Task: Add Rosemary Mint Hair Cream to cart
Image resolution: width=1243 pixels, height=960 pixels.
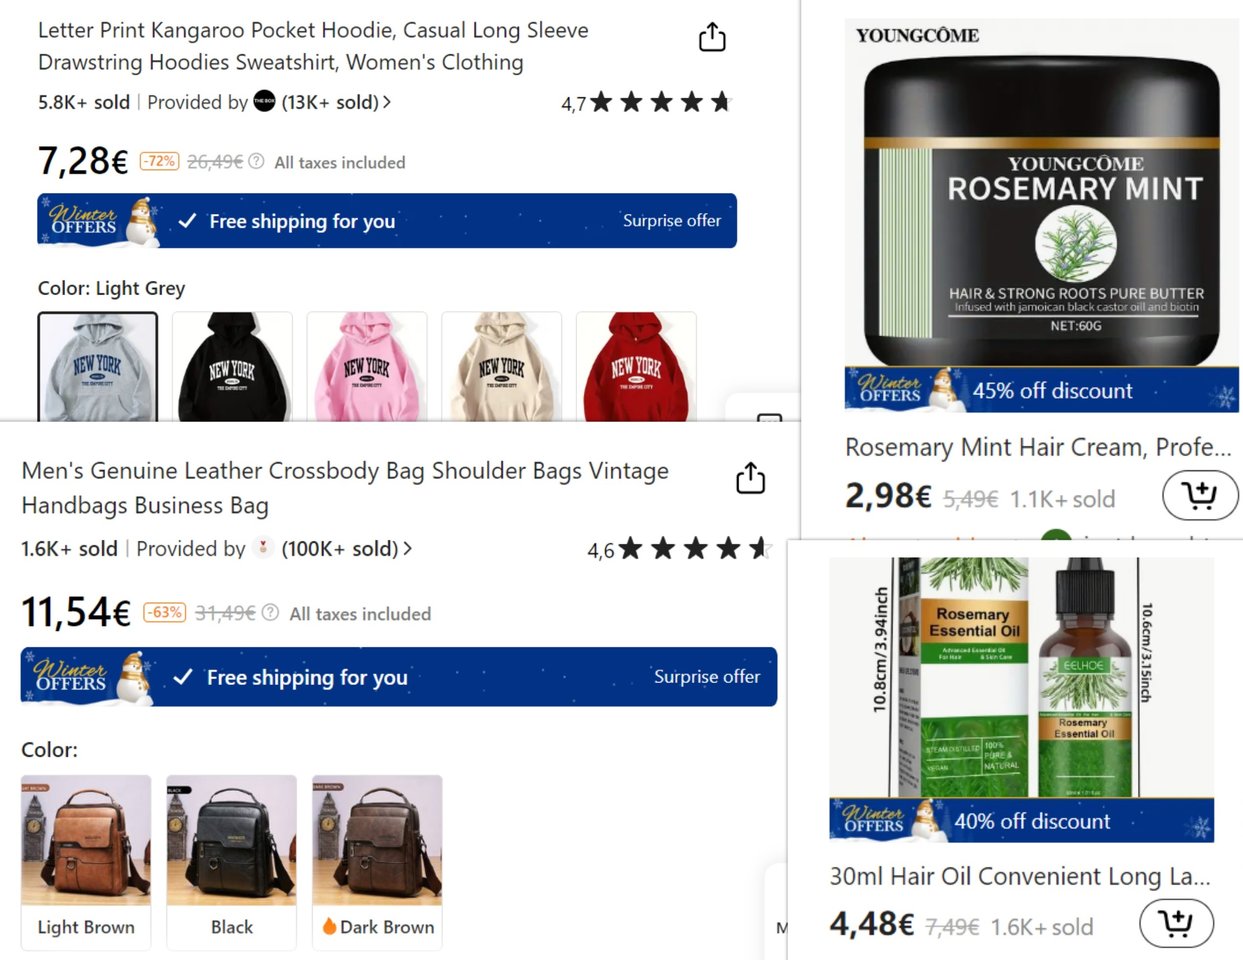Action: [x=1200, y=495]
